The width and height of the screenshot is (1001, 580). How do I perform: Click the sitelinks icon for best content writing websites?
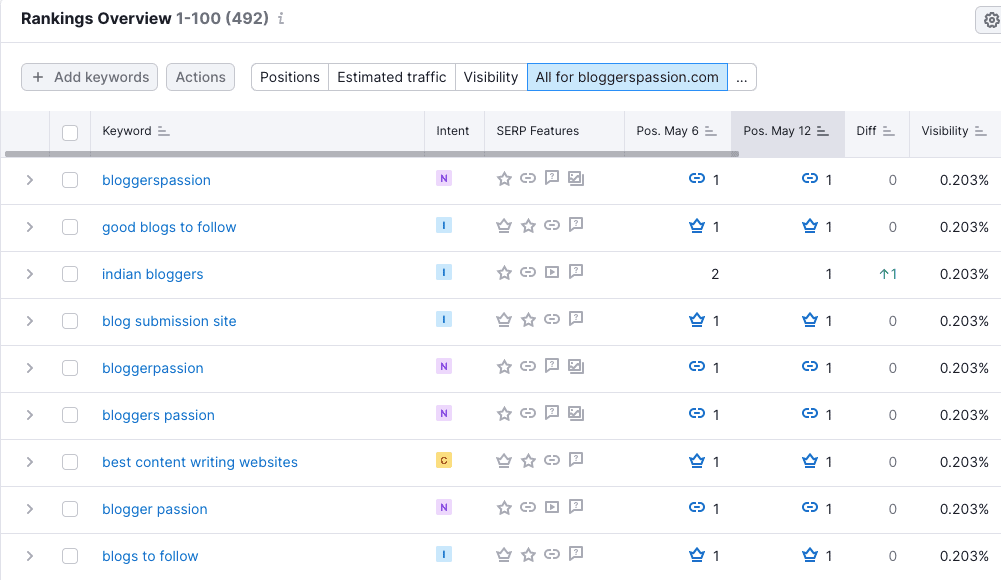pos(552,461)
